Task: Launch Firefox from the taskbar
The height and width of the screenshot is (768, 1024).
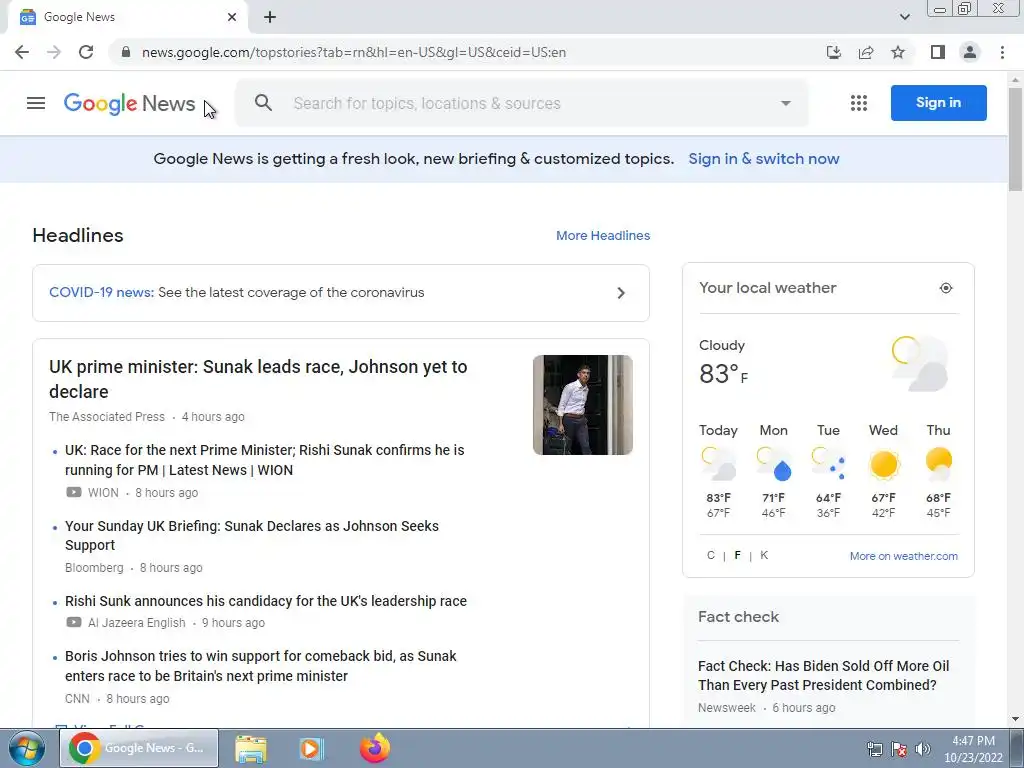Action: click(x=375, y=748)
